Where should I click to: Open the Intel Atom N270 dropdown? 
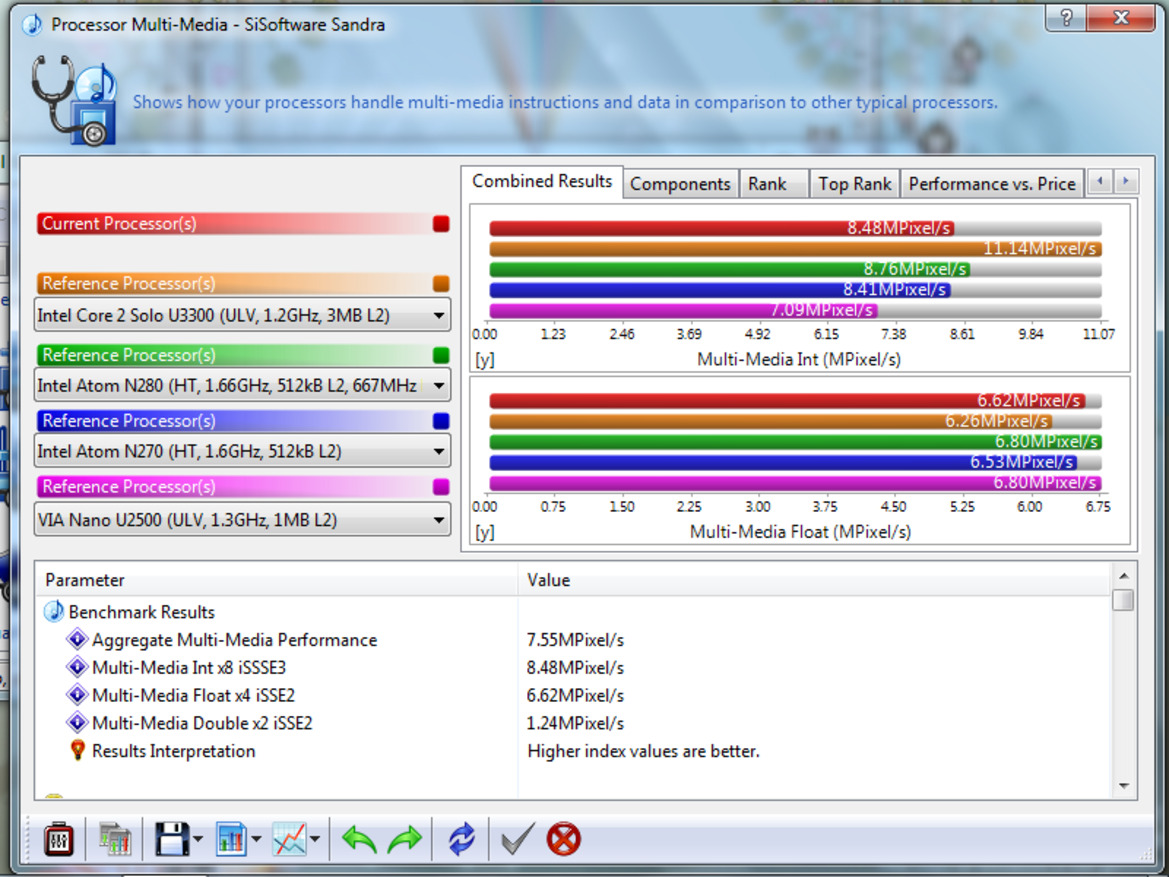[242, 451]
